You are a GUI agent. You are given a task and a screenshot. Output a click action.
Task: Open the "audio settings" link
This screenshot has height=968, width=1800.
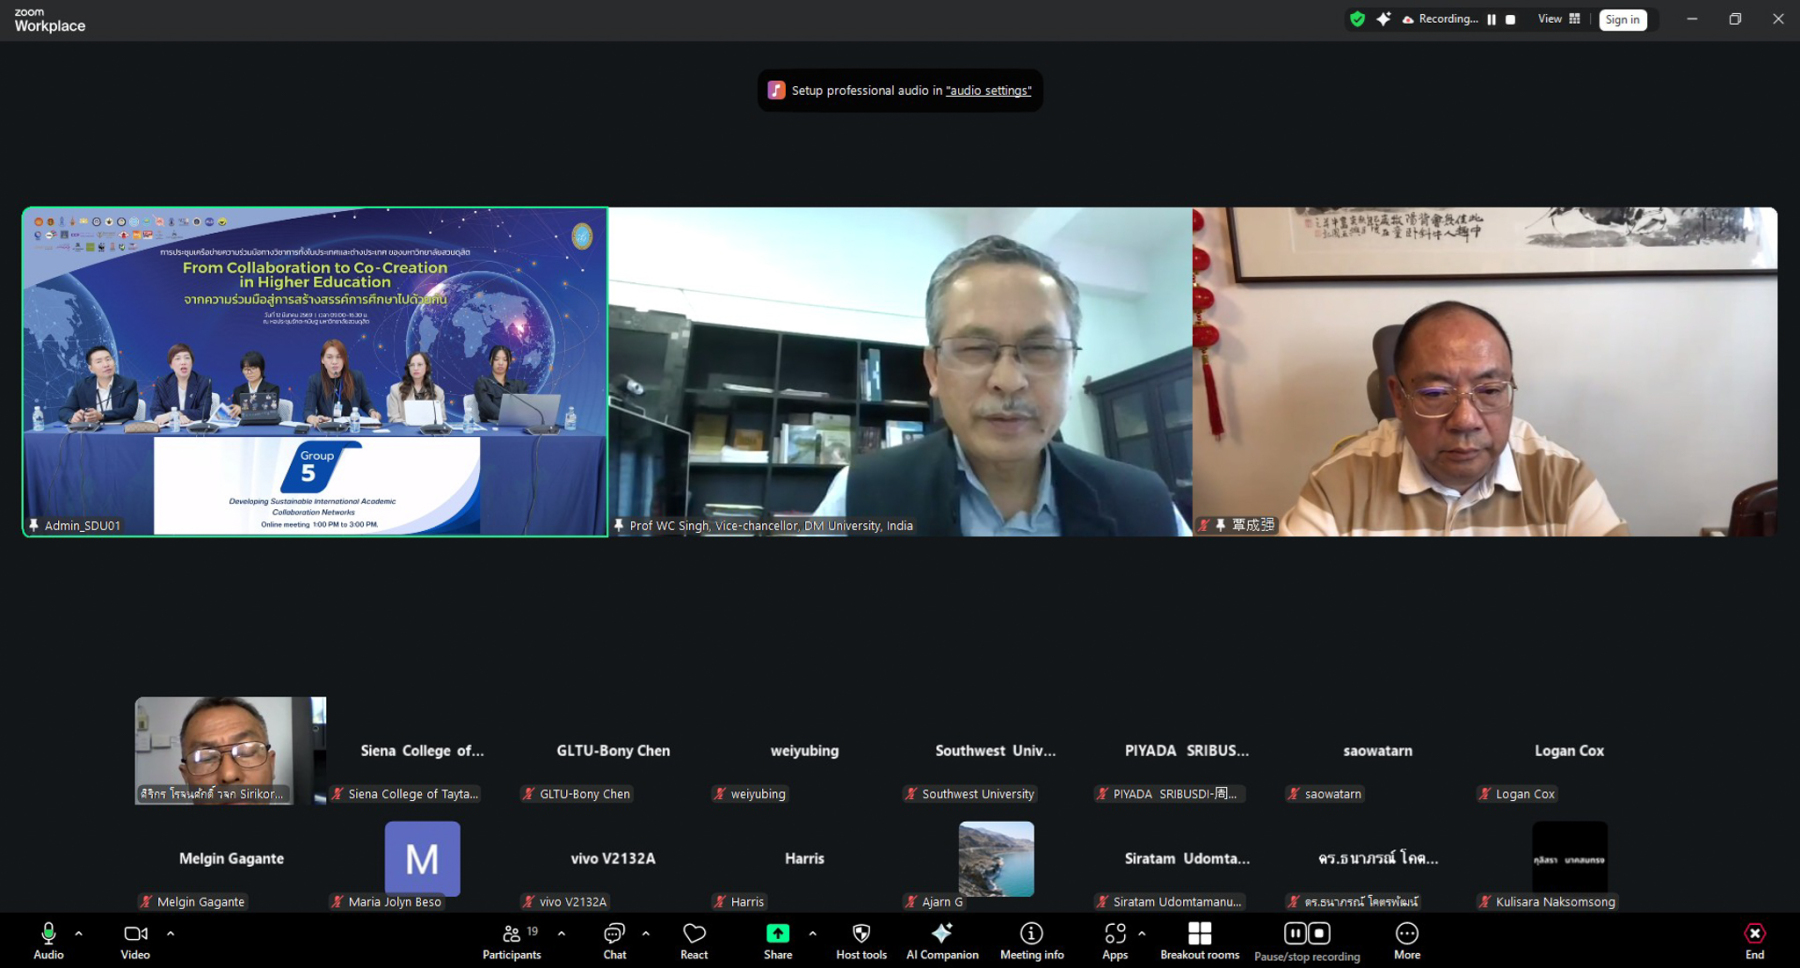tap(988, 90)
